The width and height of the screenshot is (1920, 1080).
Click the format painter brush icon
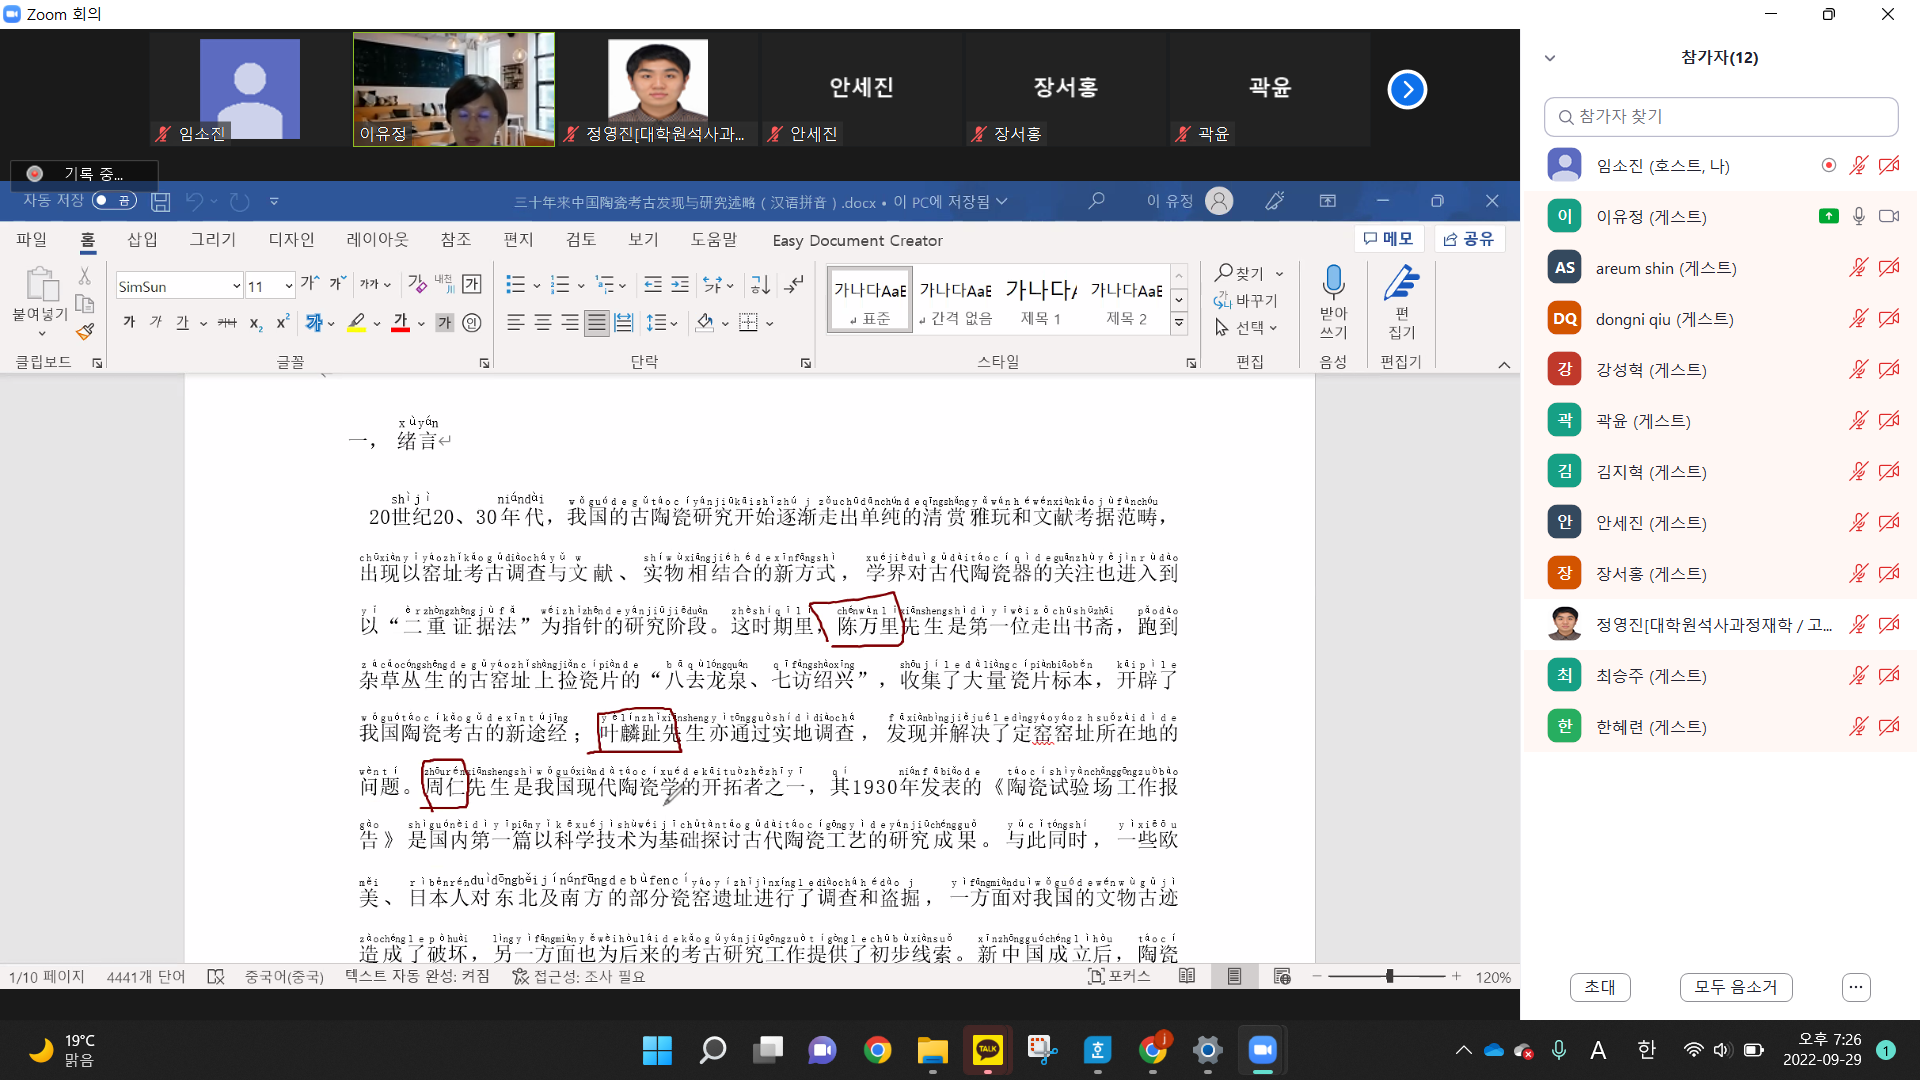85,331
